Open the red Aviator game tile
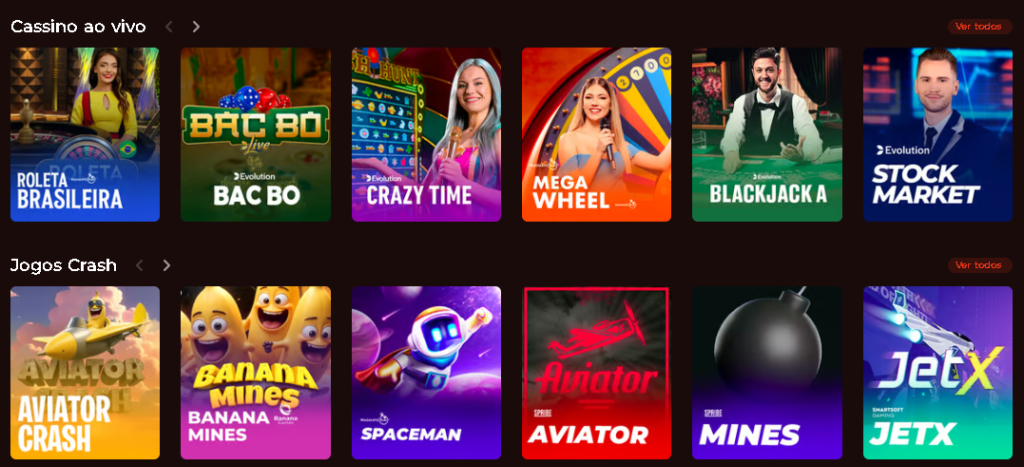The width and height of the screenshot is (1024, 467). point(597,373)
